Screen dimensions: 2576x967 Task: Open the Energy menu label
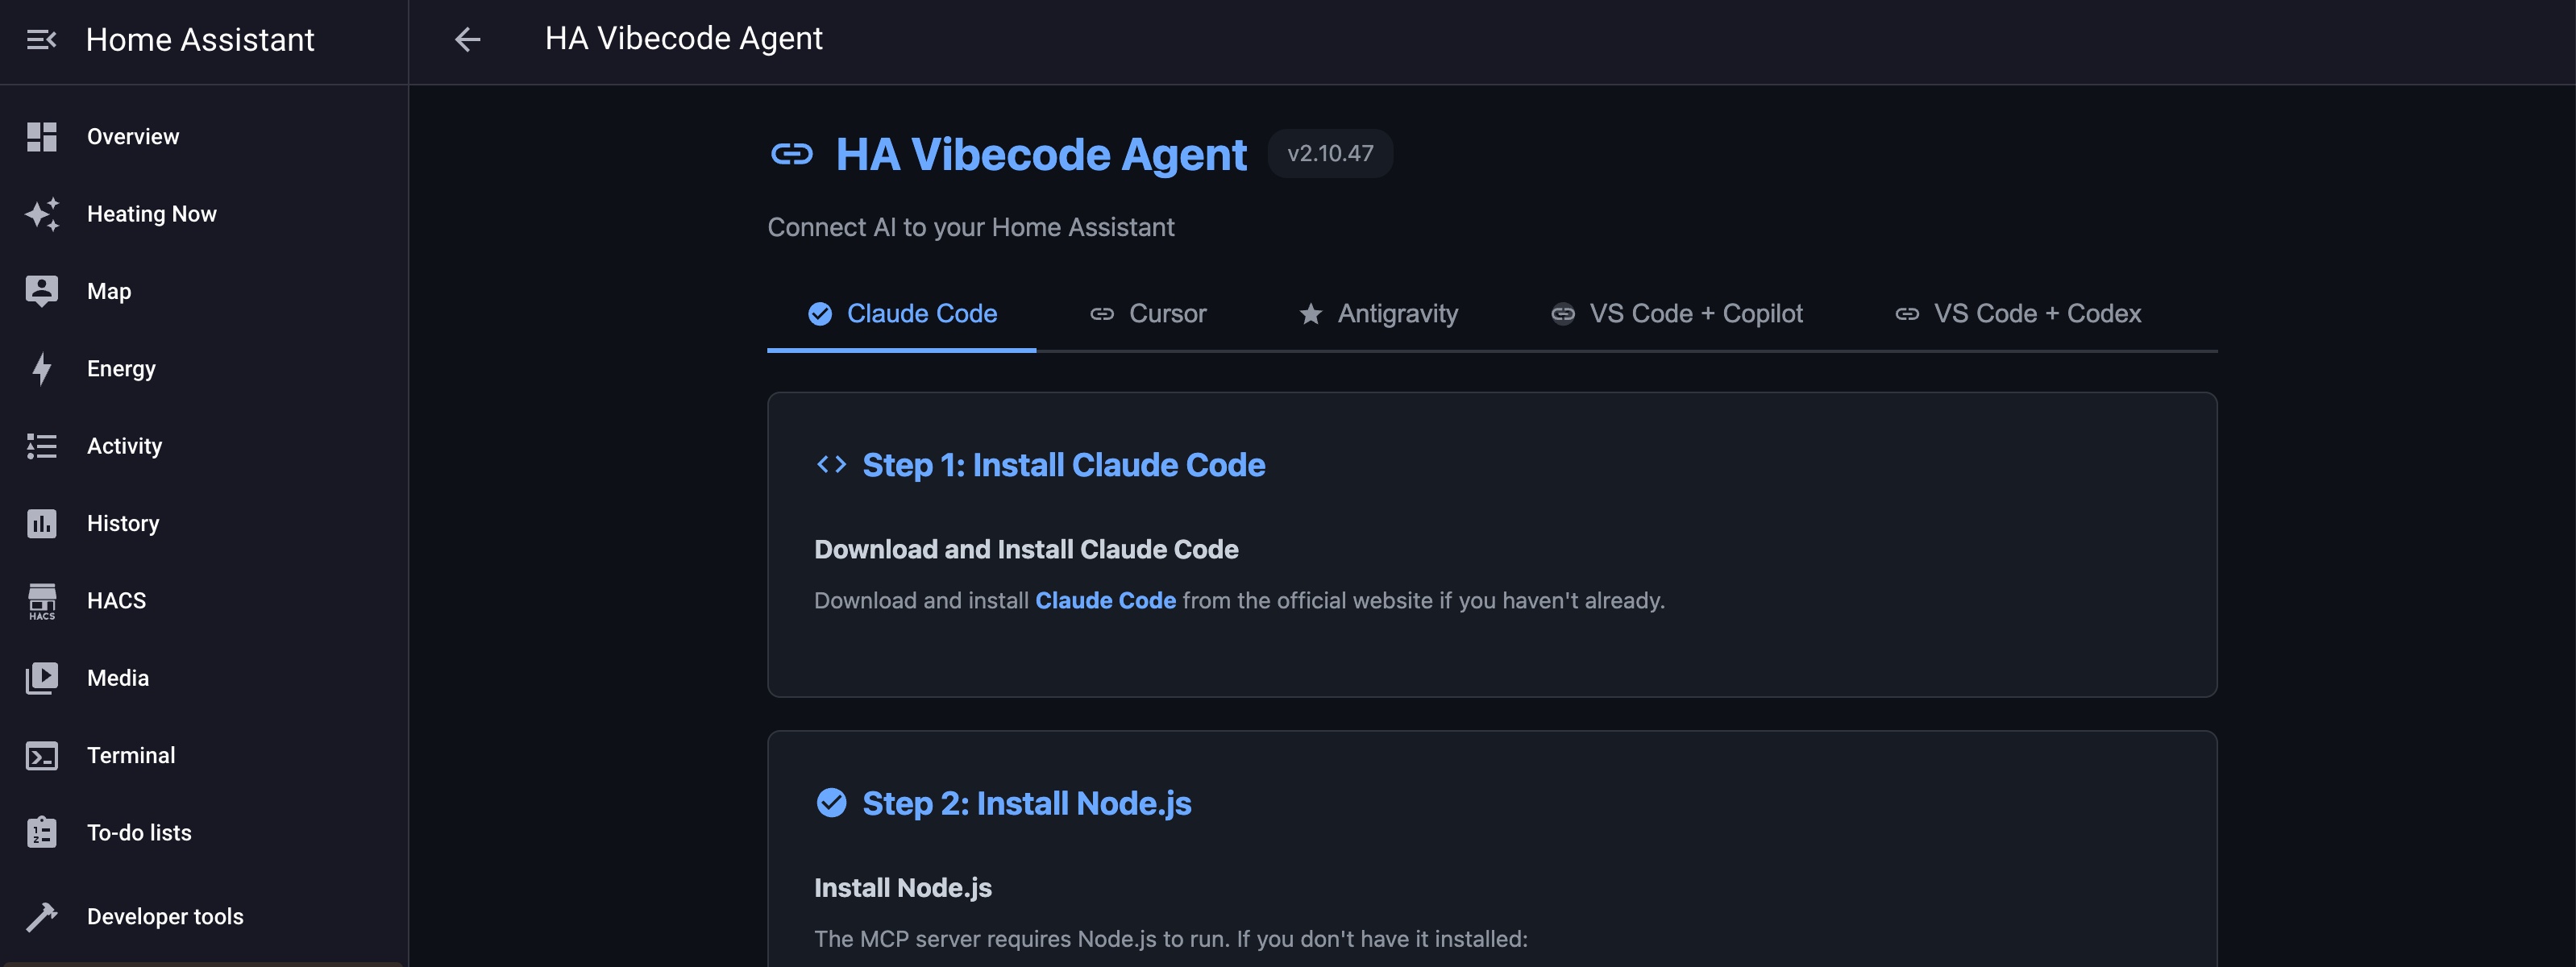(x=121, y=369)
